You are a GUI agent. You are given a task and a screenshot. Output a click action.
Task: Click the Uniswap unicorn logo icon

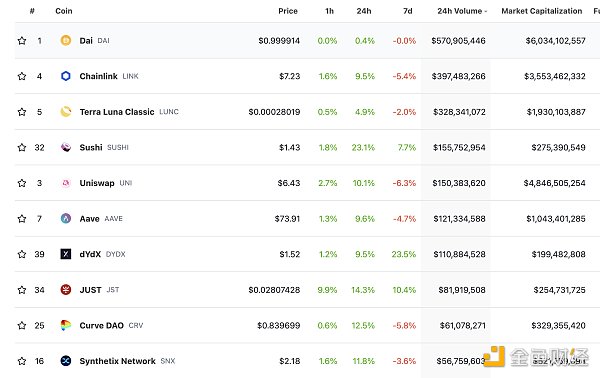click(66, 183)
